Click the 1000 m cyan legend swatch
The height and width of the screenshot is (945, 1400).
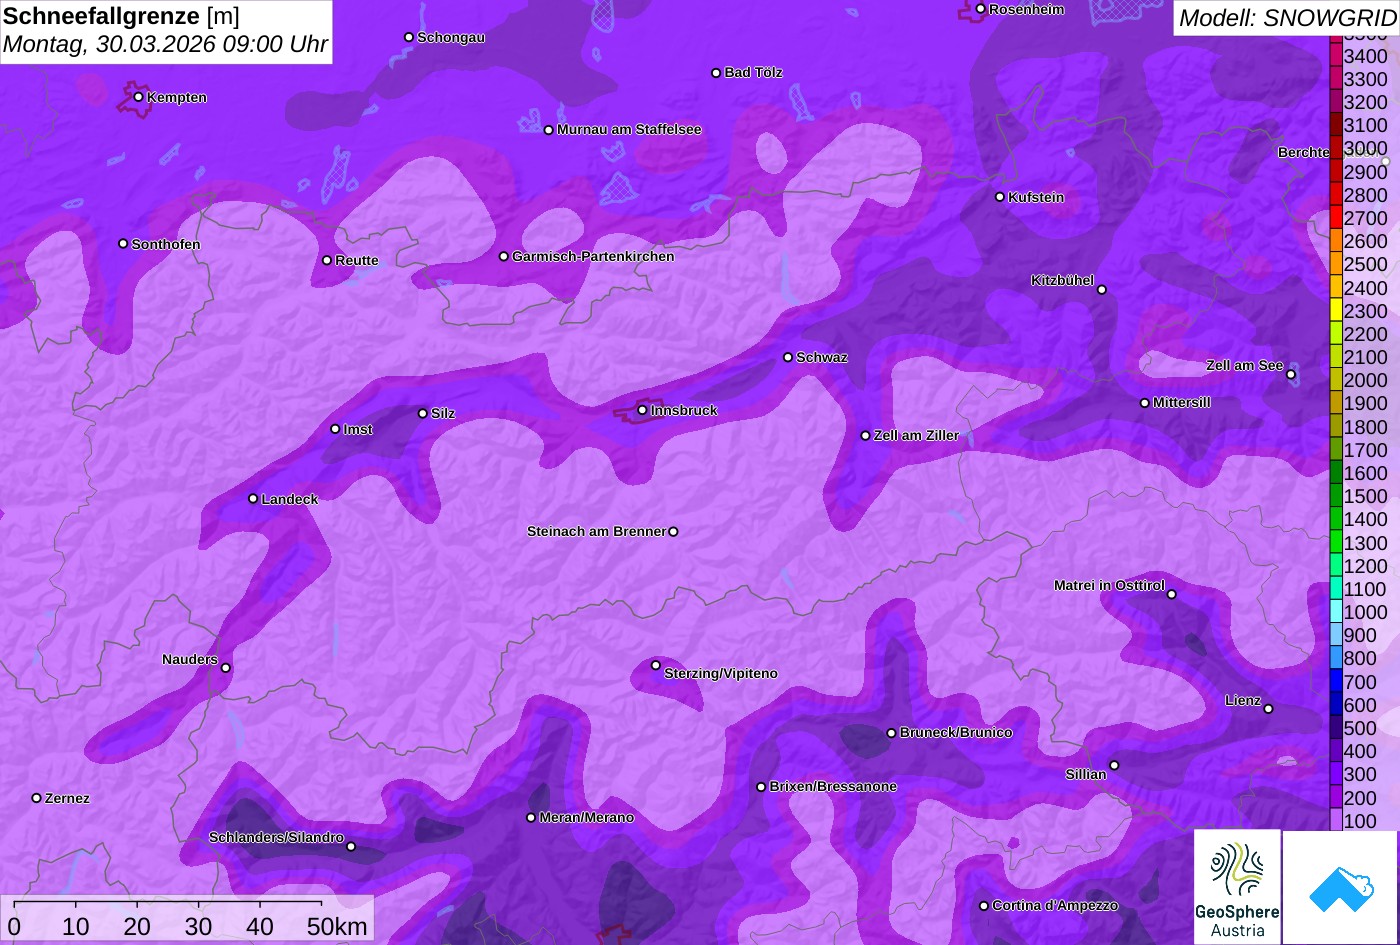pos(1335,612)
